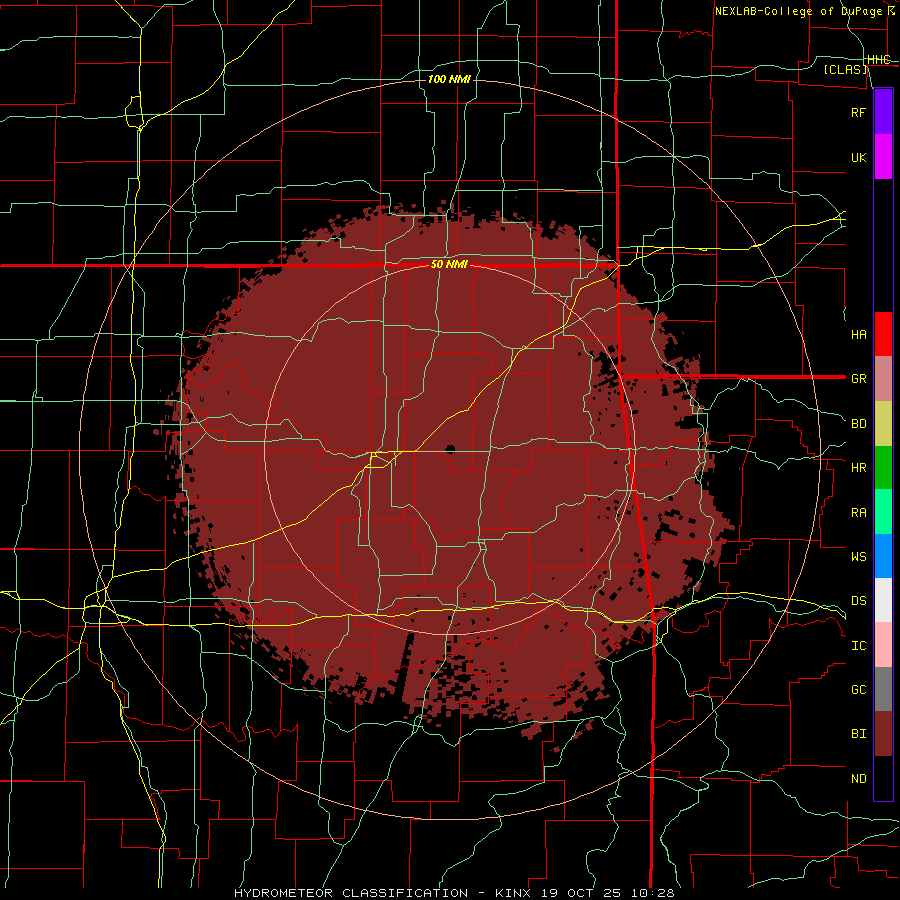Click the 50 NMI range ring label
The height and width of the screenshot is (900, 900).
point(449,265)
